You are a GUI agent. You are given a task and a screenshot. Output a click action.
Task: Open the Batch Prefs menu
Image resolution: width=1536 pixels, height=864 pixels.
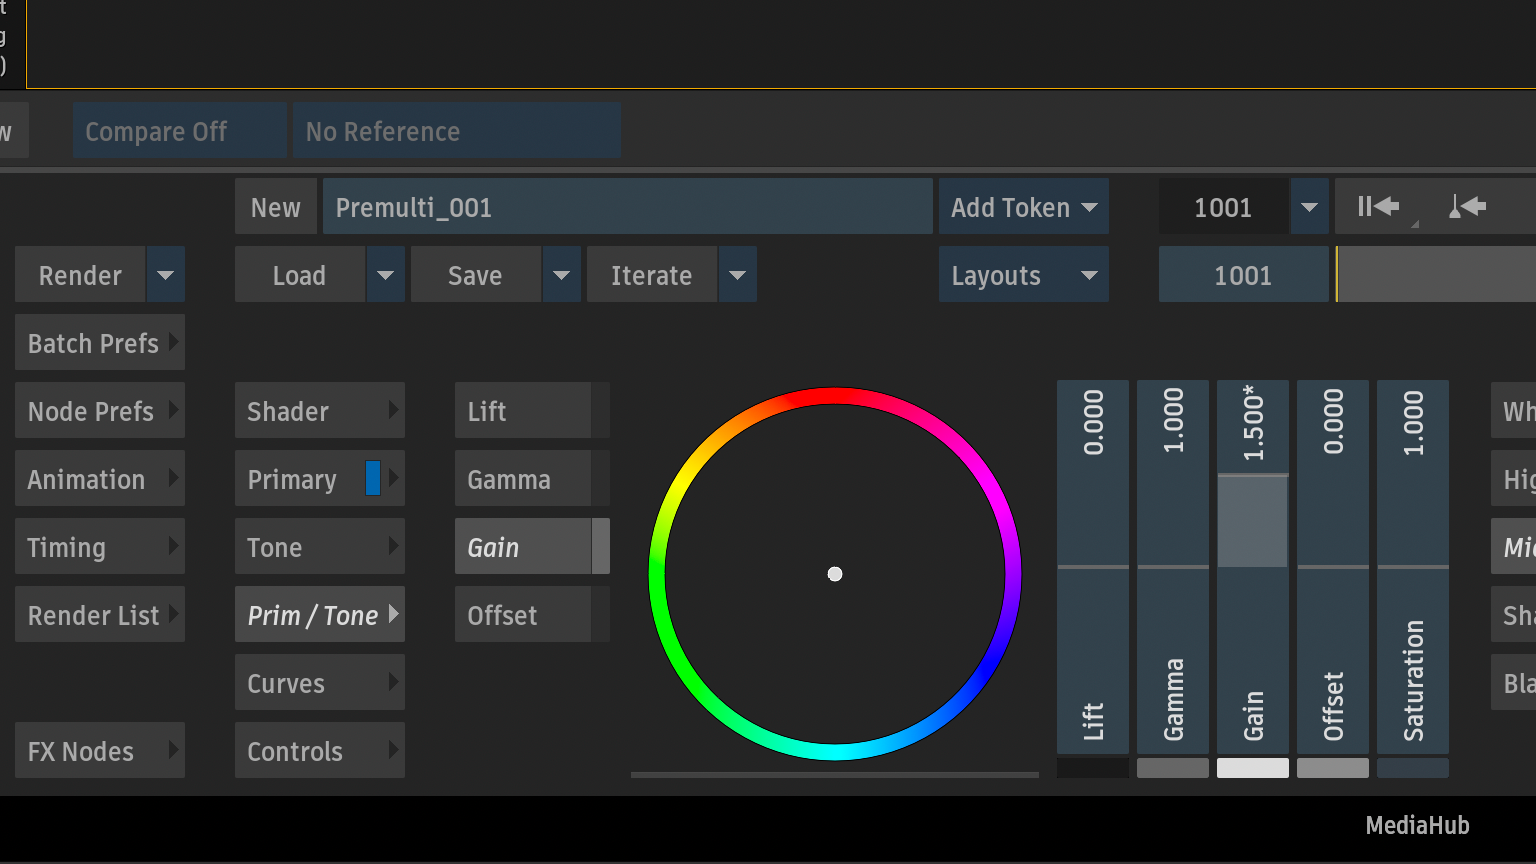100,343
